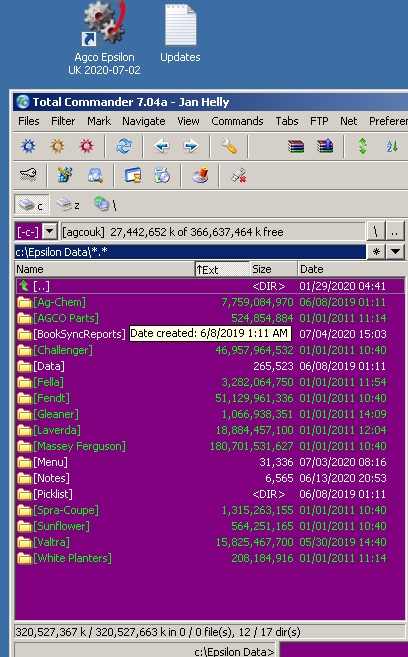Viewport: 408px width, 657px height.
Task: Open the Filter menu
Action: (63, 121)
